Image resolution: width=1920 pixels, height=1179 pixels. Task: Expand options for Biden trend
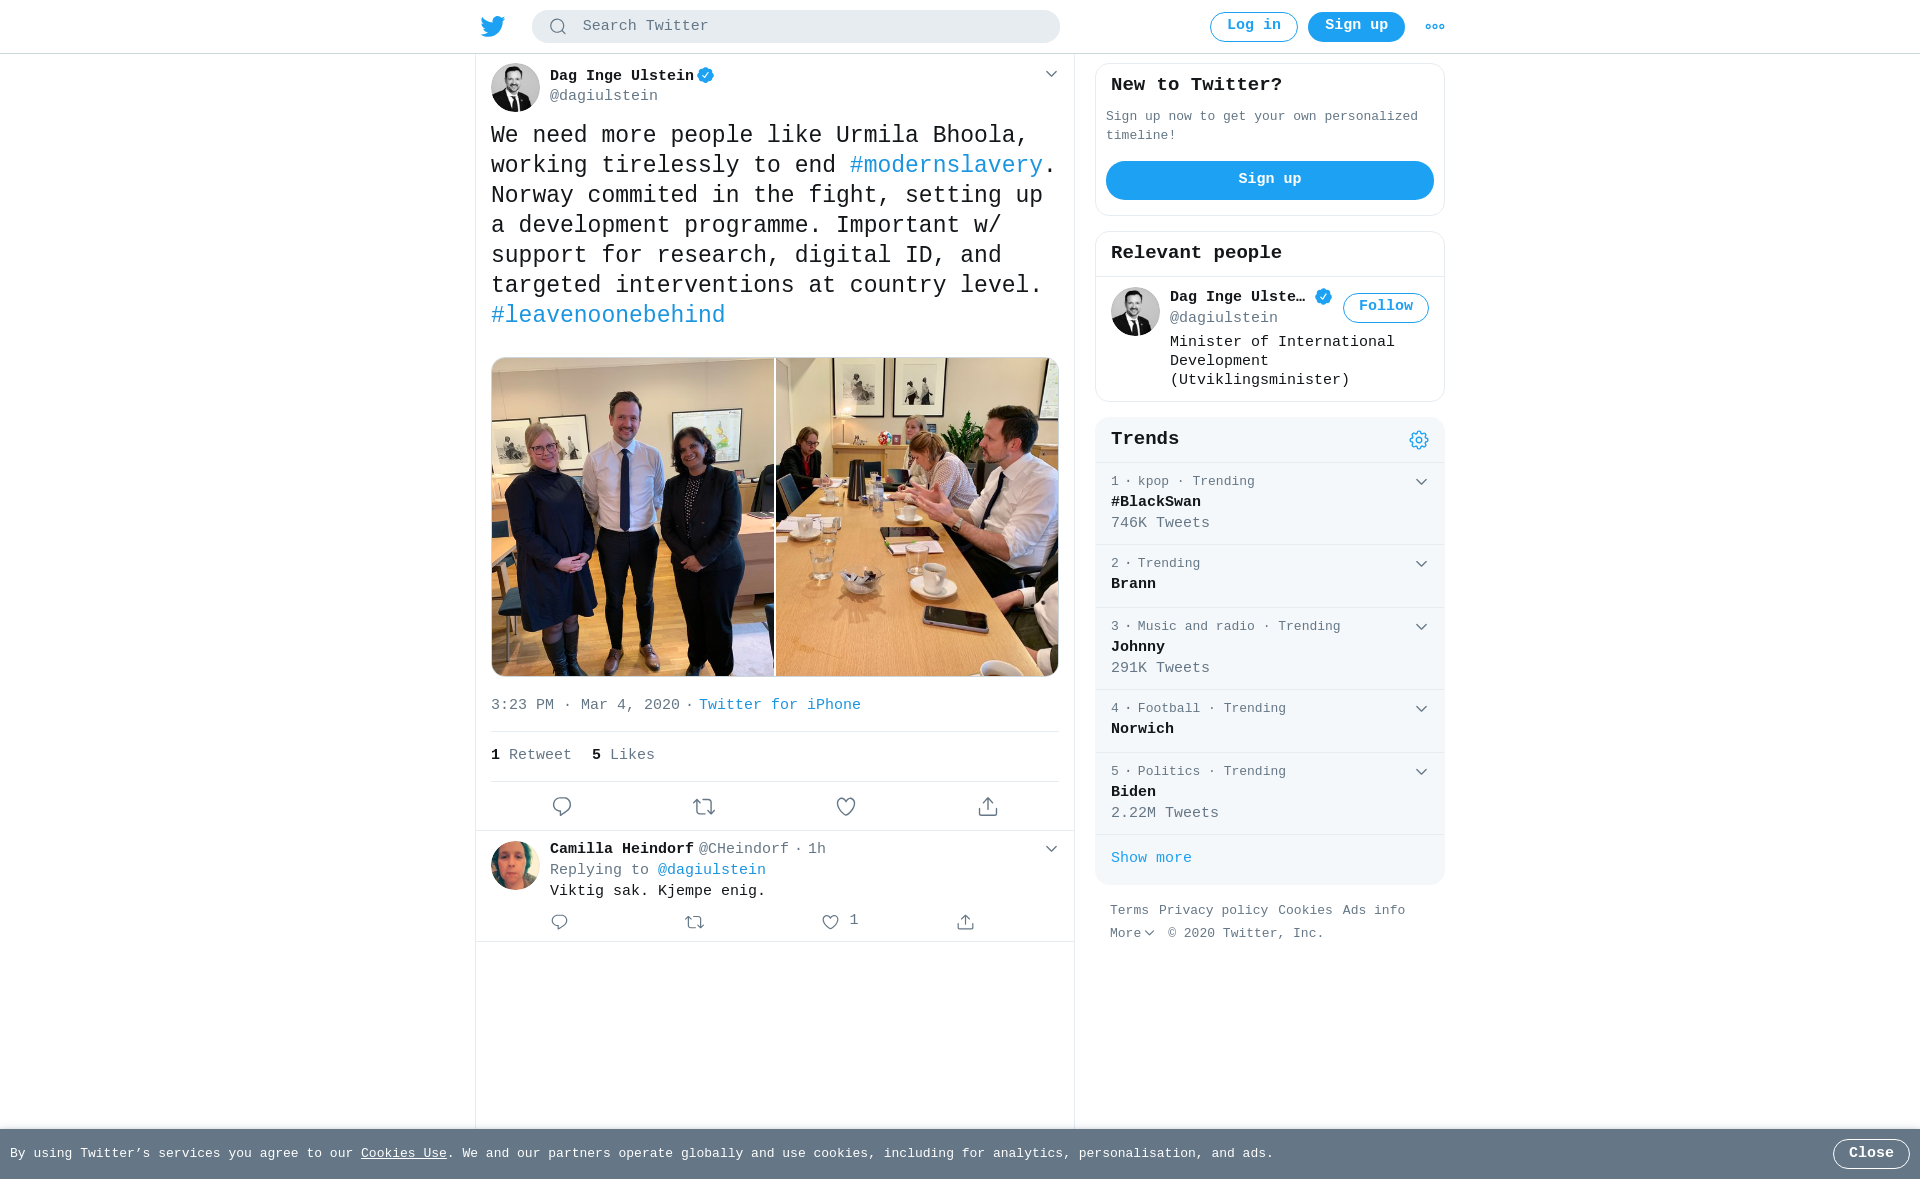point(1421,772)
